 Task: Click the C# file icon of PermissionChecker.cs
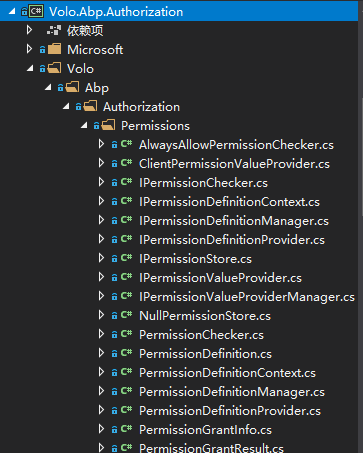coord(126,334)
